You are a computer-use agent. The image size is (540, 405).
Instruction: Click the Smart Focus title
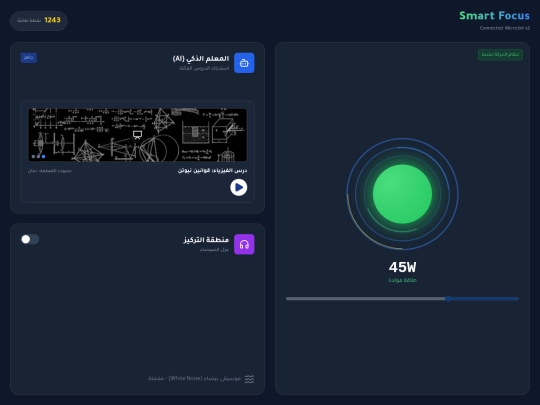tap(494, 15)
